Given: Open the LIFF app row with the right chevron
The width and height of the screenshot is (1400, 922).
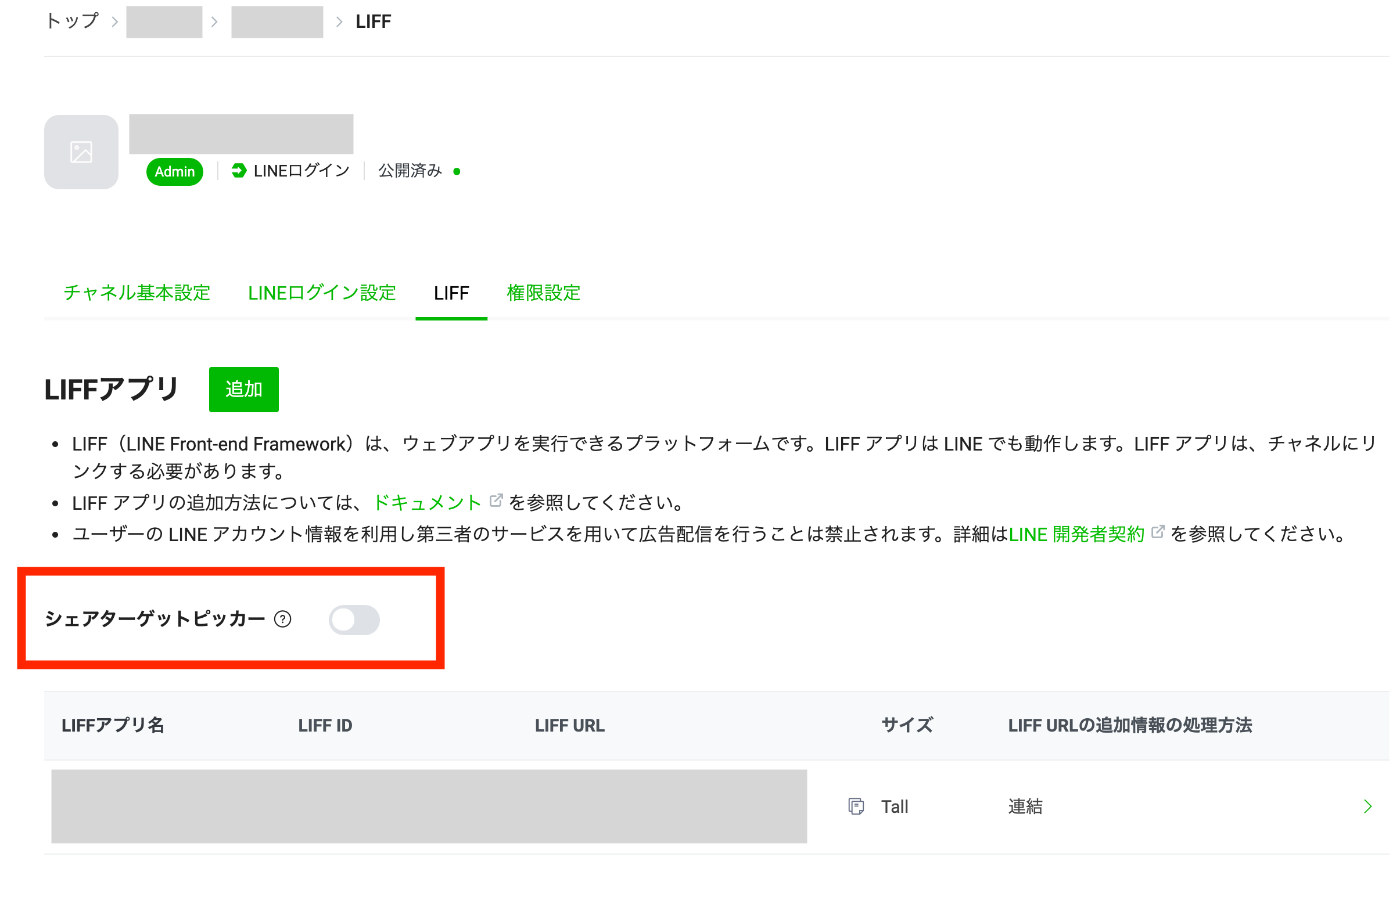Looking at the screenshot, I should [x=1367, y=806].
